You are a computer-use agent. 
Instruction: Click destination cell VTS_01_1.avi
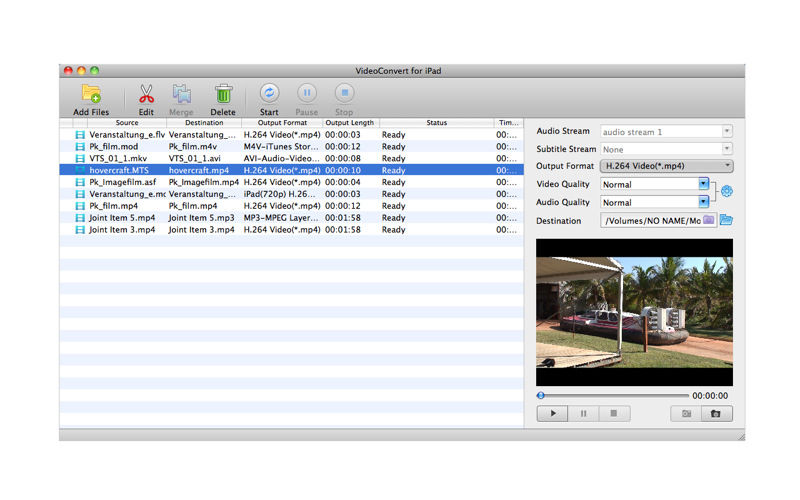tap(194, 159)
